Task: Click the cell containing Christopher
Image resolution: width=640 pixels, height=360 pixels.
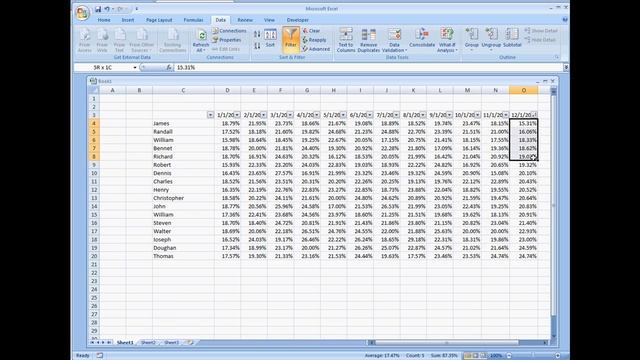Action: click(x=183, y=198)
